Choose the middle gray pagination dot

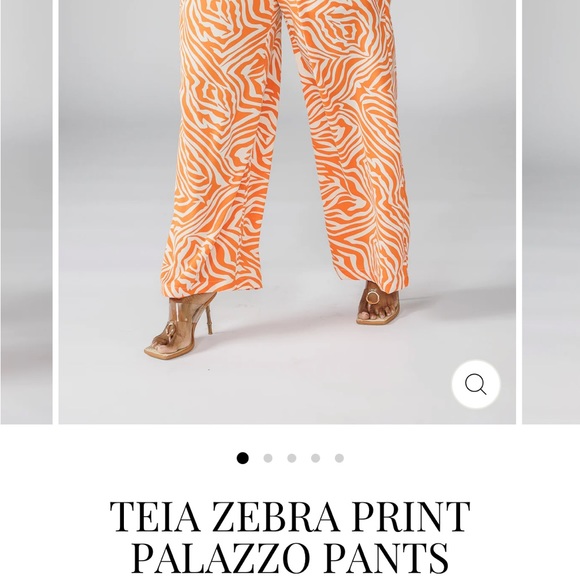[x=291, y=458]
